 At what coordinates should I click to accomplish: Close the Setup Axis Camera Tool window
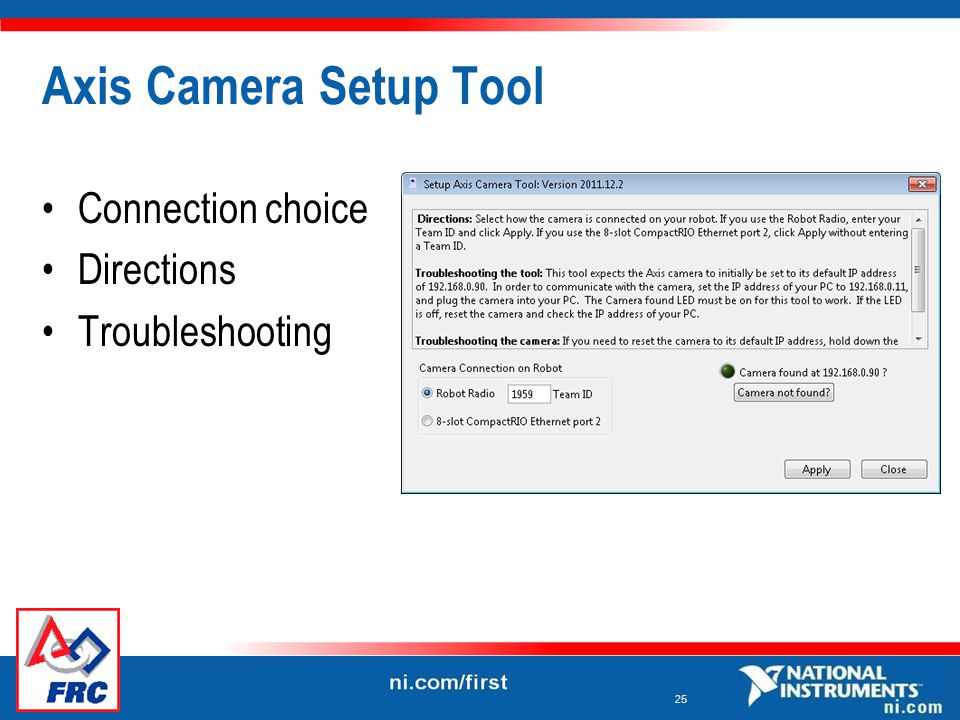tap(922, 184)
